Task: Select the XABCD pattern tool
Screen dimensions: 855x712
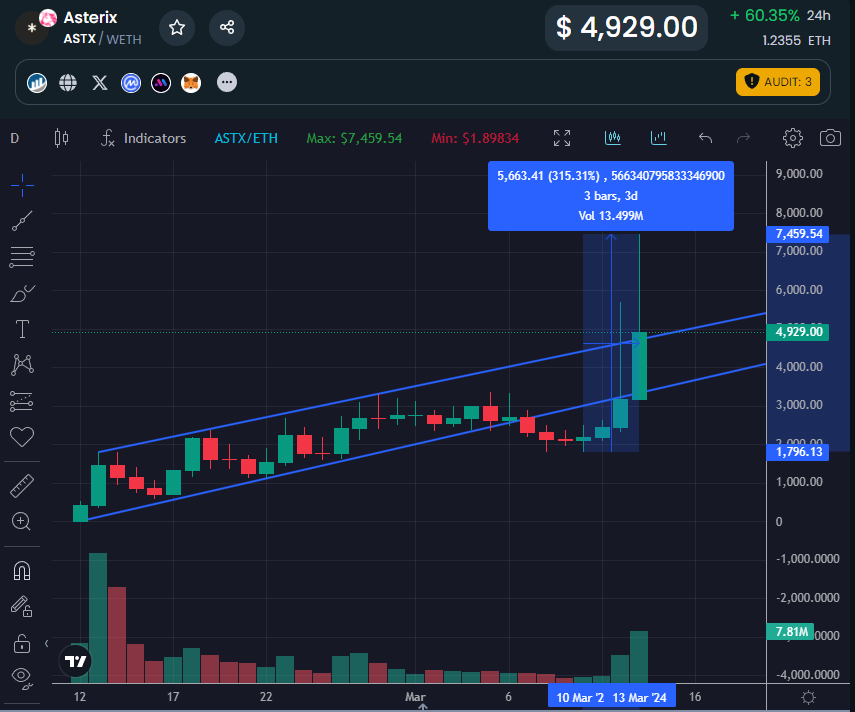Action: [22, 365]
